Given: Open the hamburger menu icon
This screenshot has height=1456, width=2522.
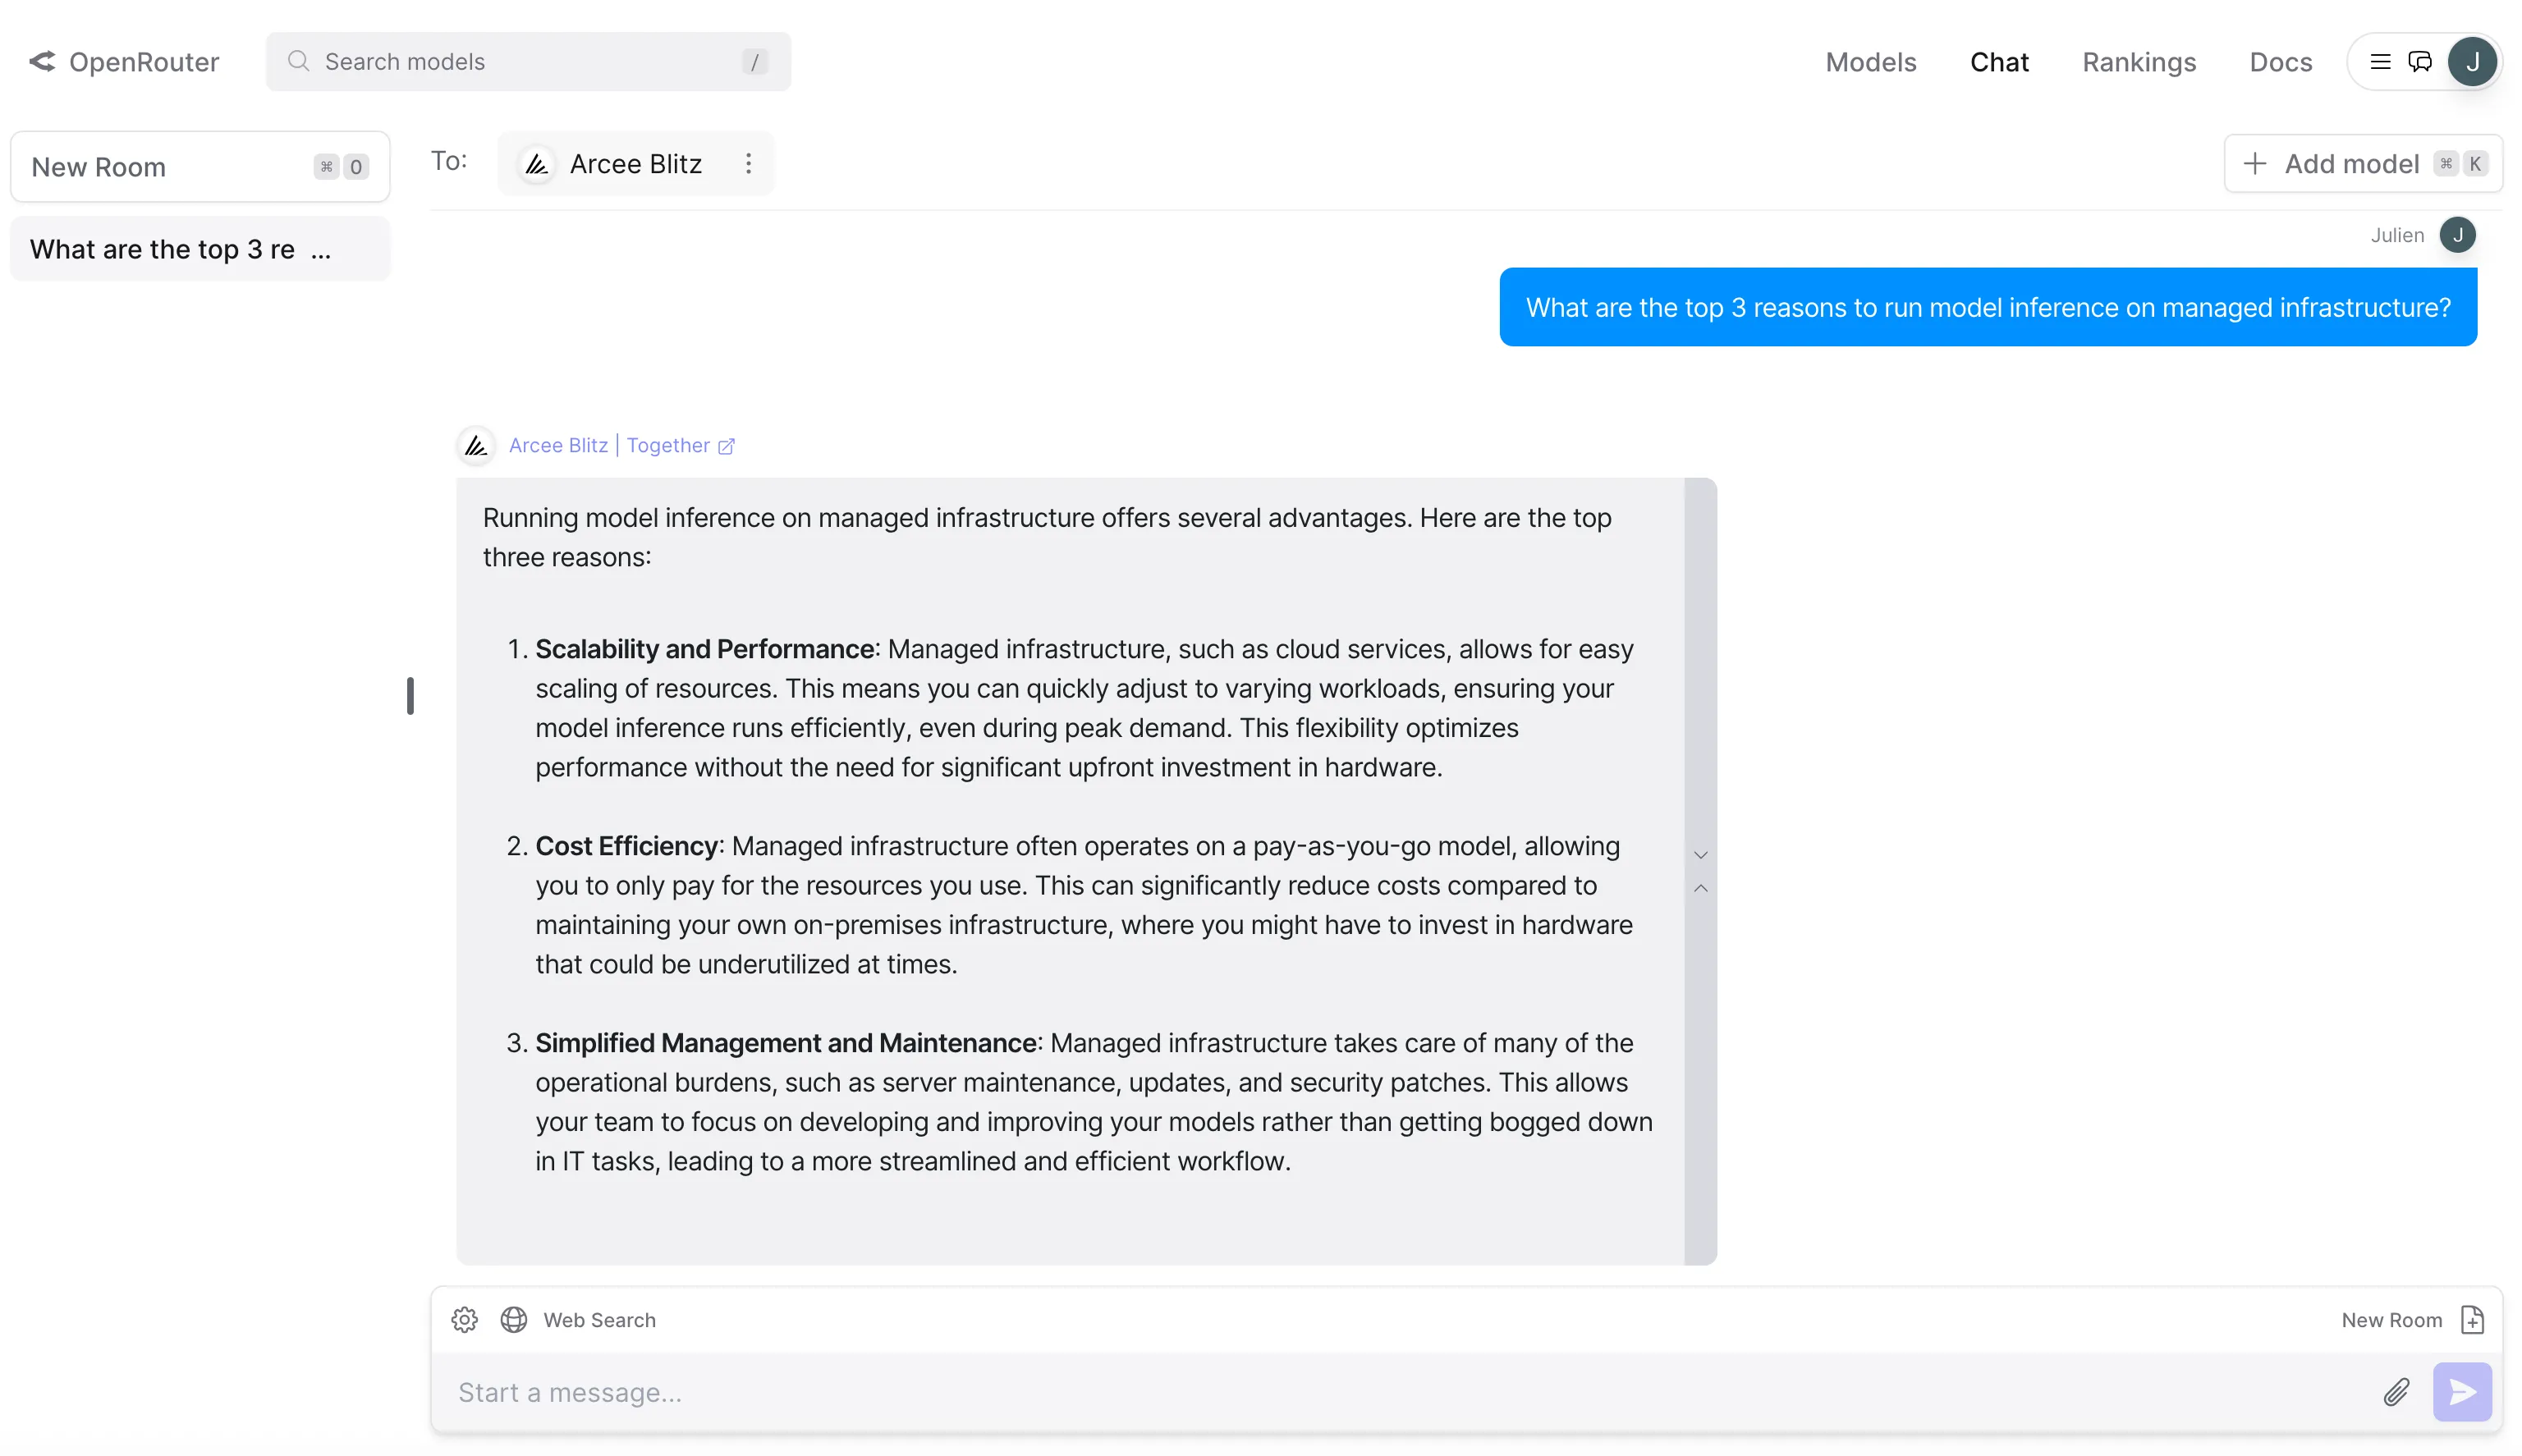Looking at the screenshot, I should point(2380,62).
